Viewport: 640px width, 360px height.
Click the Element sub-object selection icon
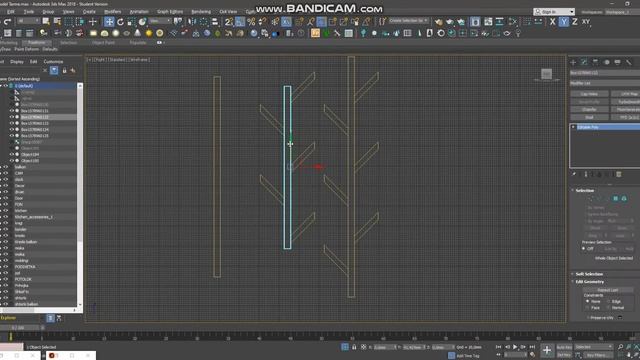624,198
